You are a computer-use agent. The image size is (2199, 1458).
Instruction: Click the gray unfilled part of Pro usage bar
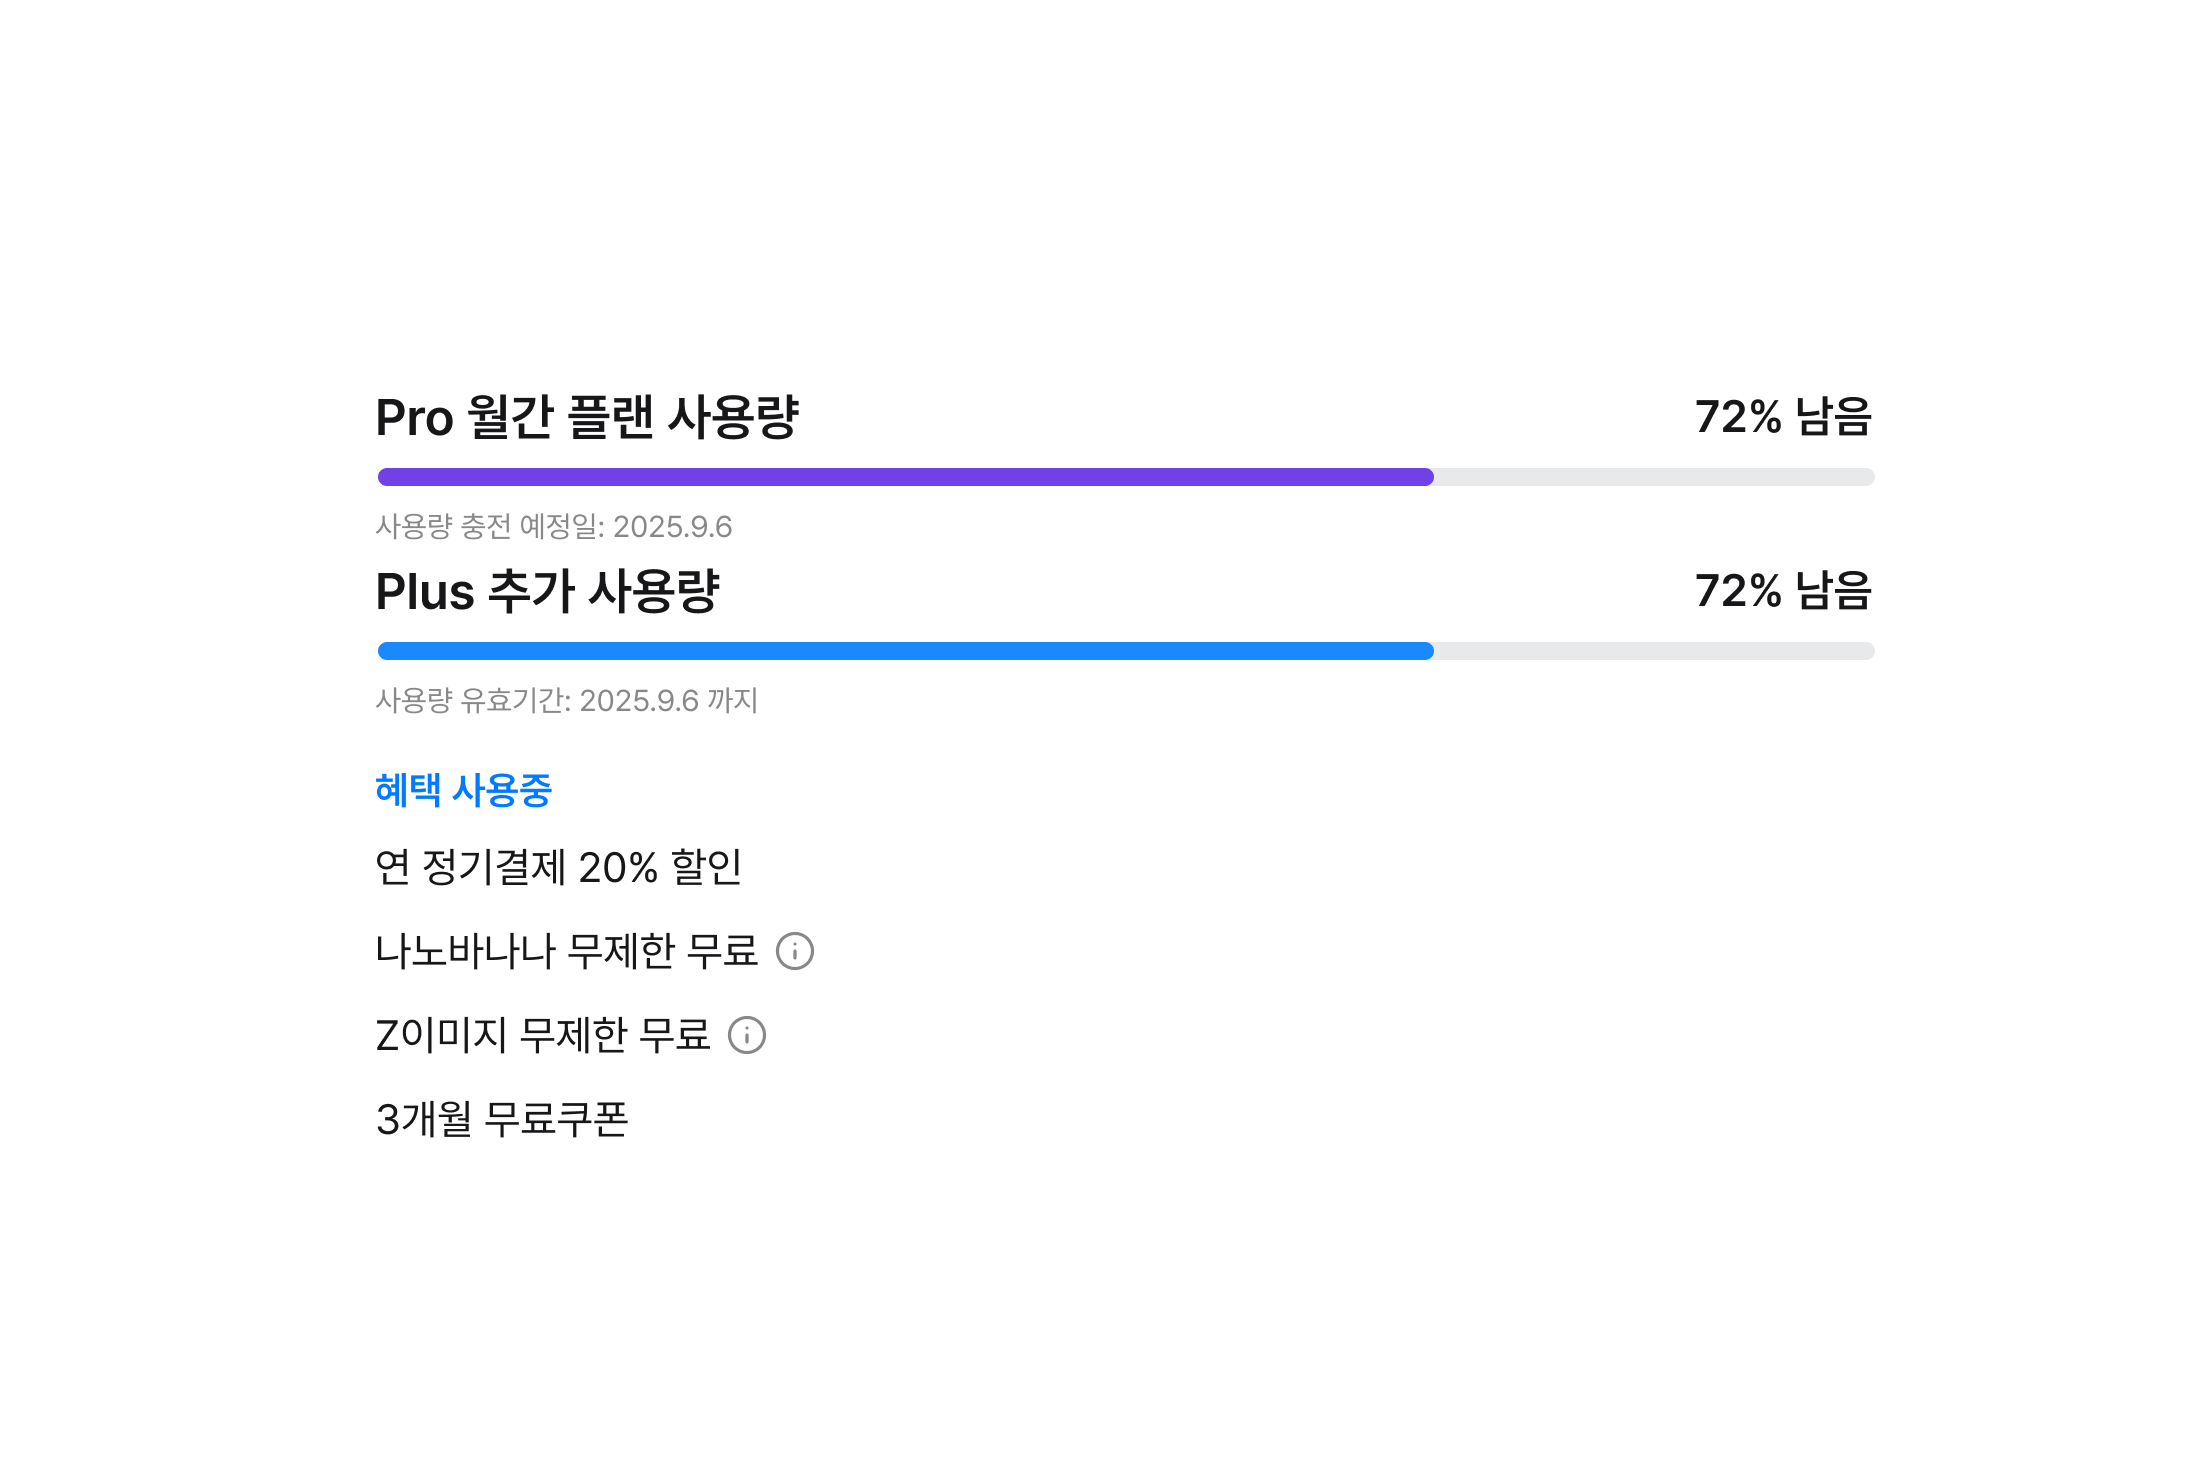(x=1654, y=477)
